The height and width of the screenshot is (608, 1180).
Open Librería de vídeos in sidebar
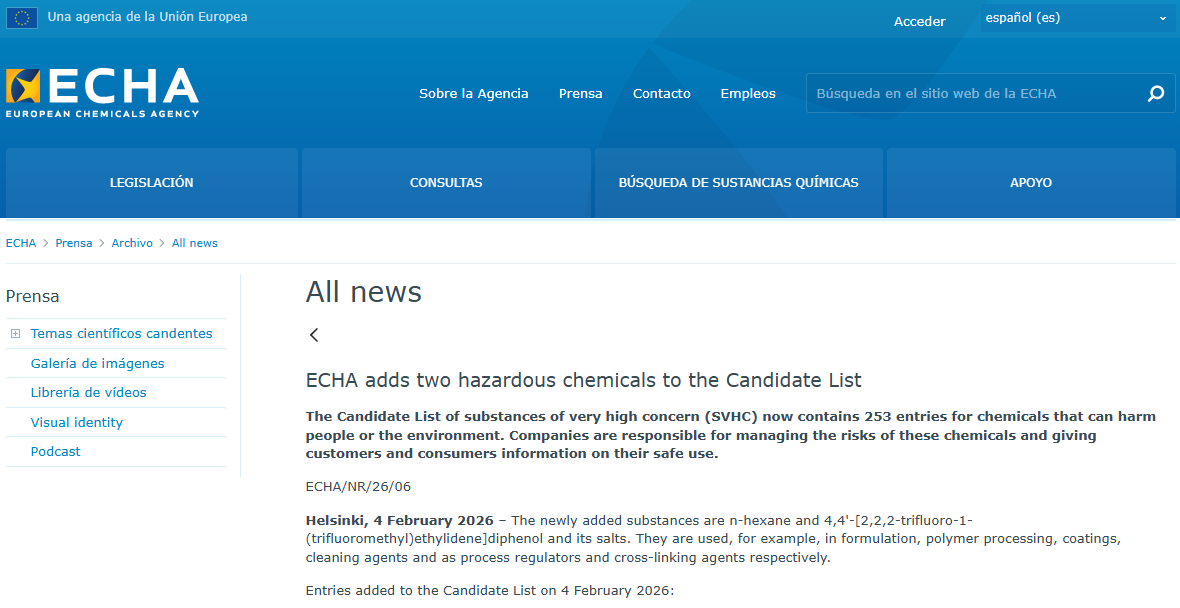(88, 393)
